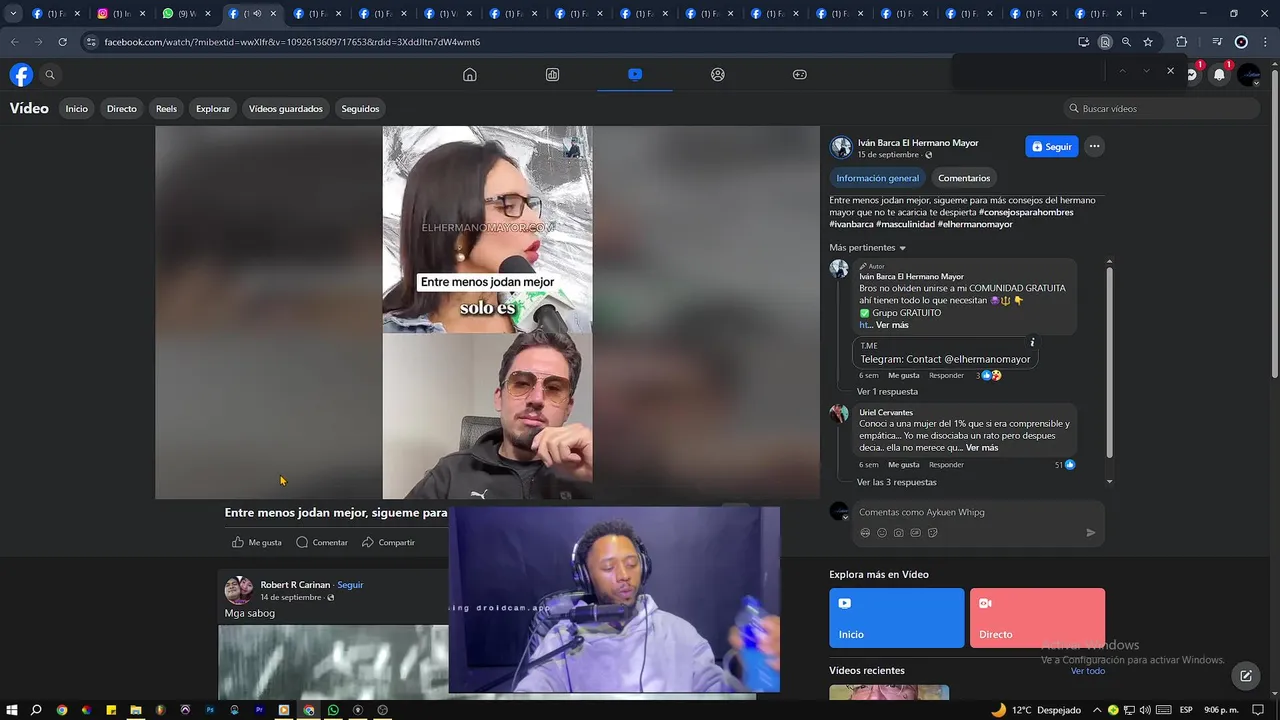Open Facebook search magnifier beside the logo
The width and height of the screenshot is (1280, 720).
click(50, 75)
